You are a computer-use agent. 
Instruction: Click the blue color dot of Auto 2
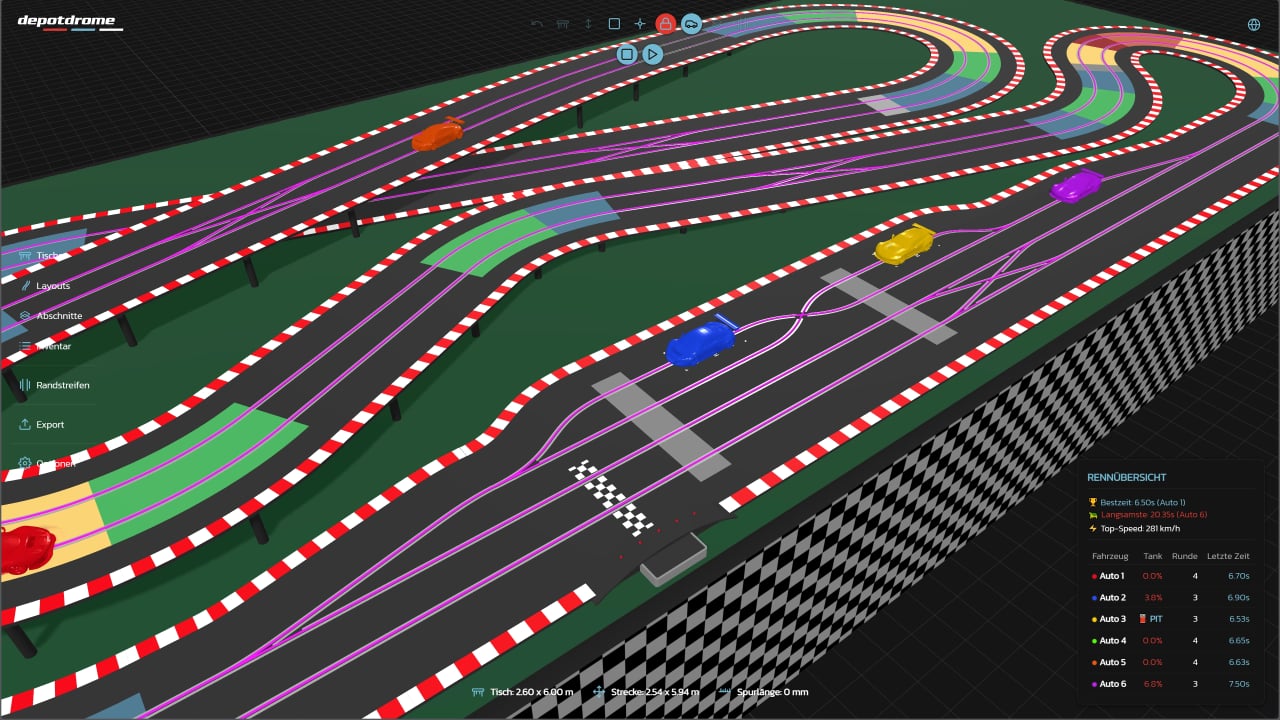tap(1095, 597)
